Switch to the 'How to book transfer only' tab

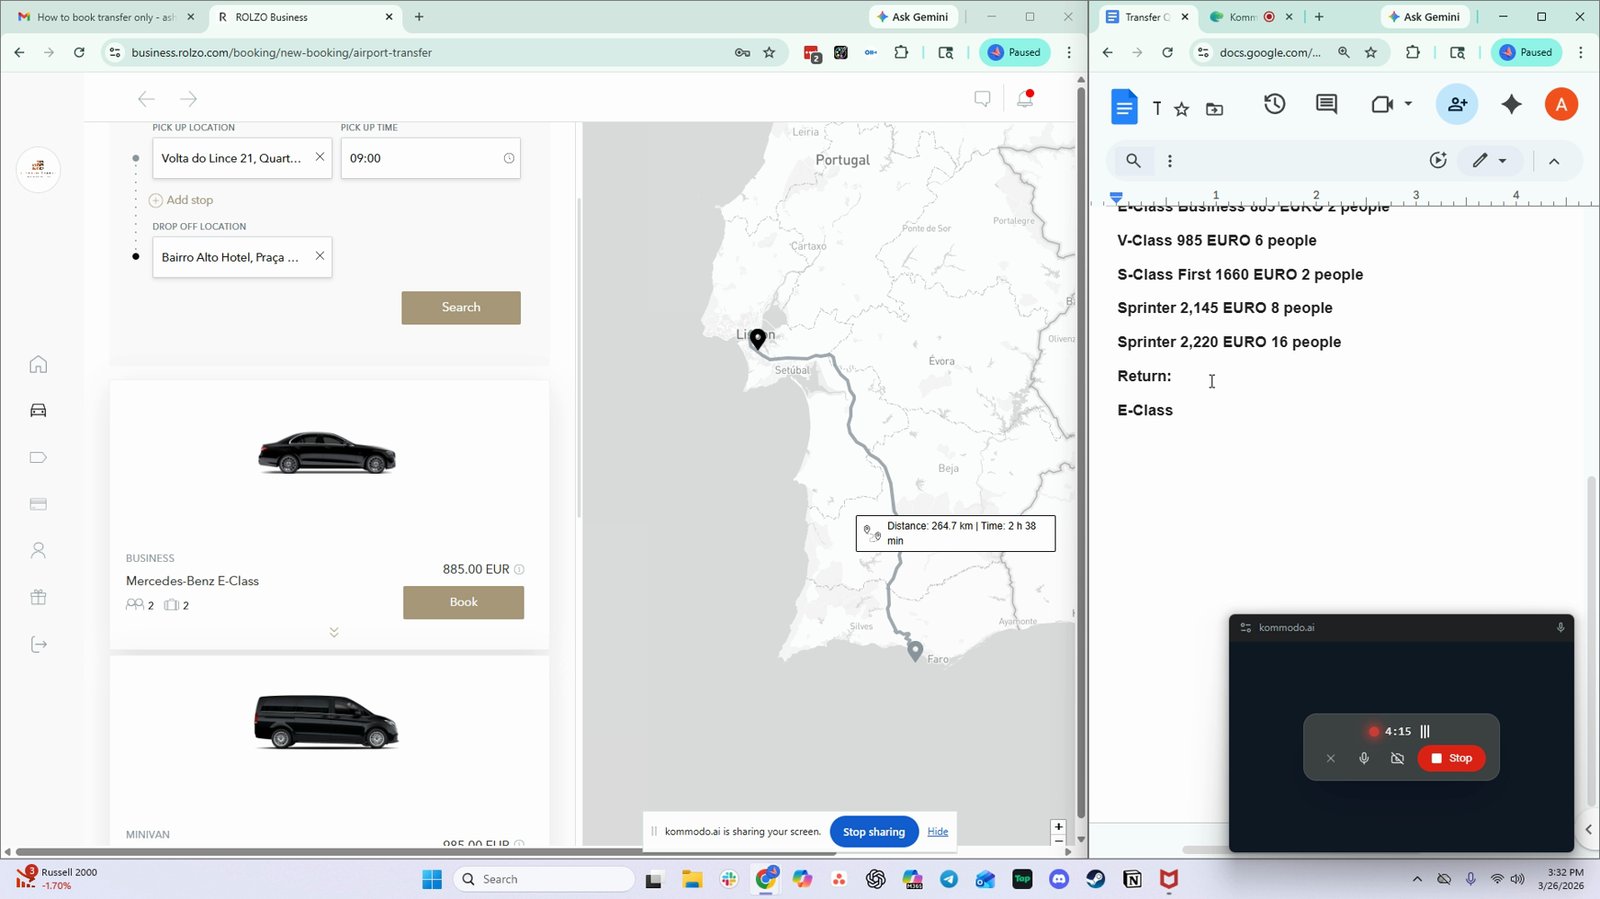click(x=106, y=17)
